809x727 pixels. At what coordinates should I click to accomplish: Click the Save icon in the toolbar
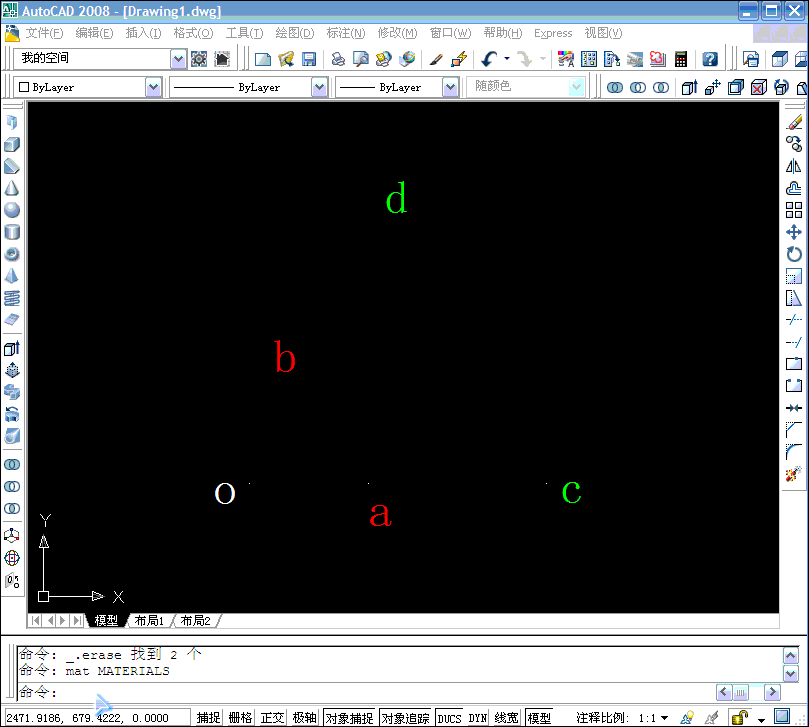click(309, 59)
